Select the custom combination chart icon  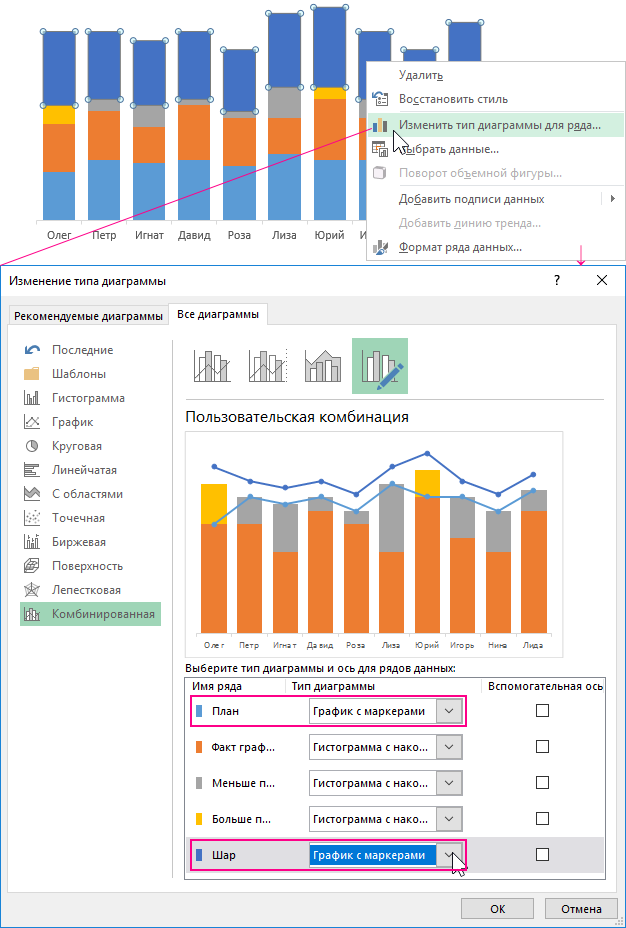pyautogui.click(x=380, y=366)
